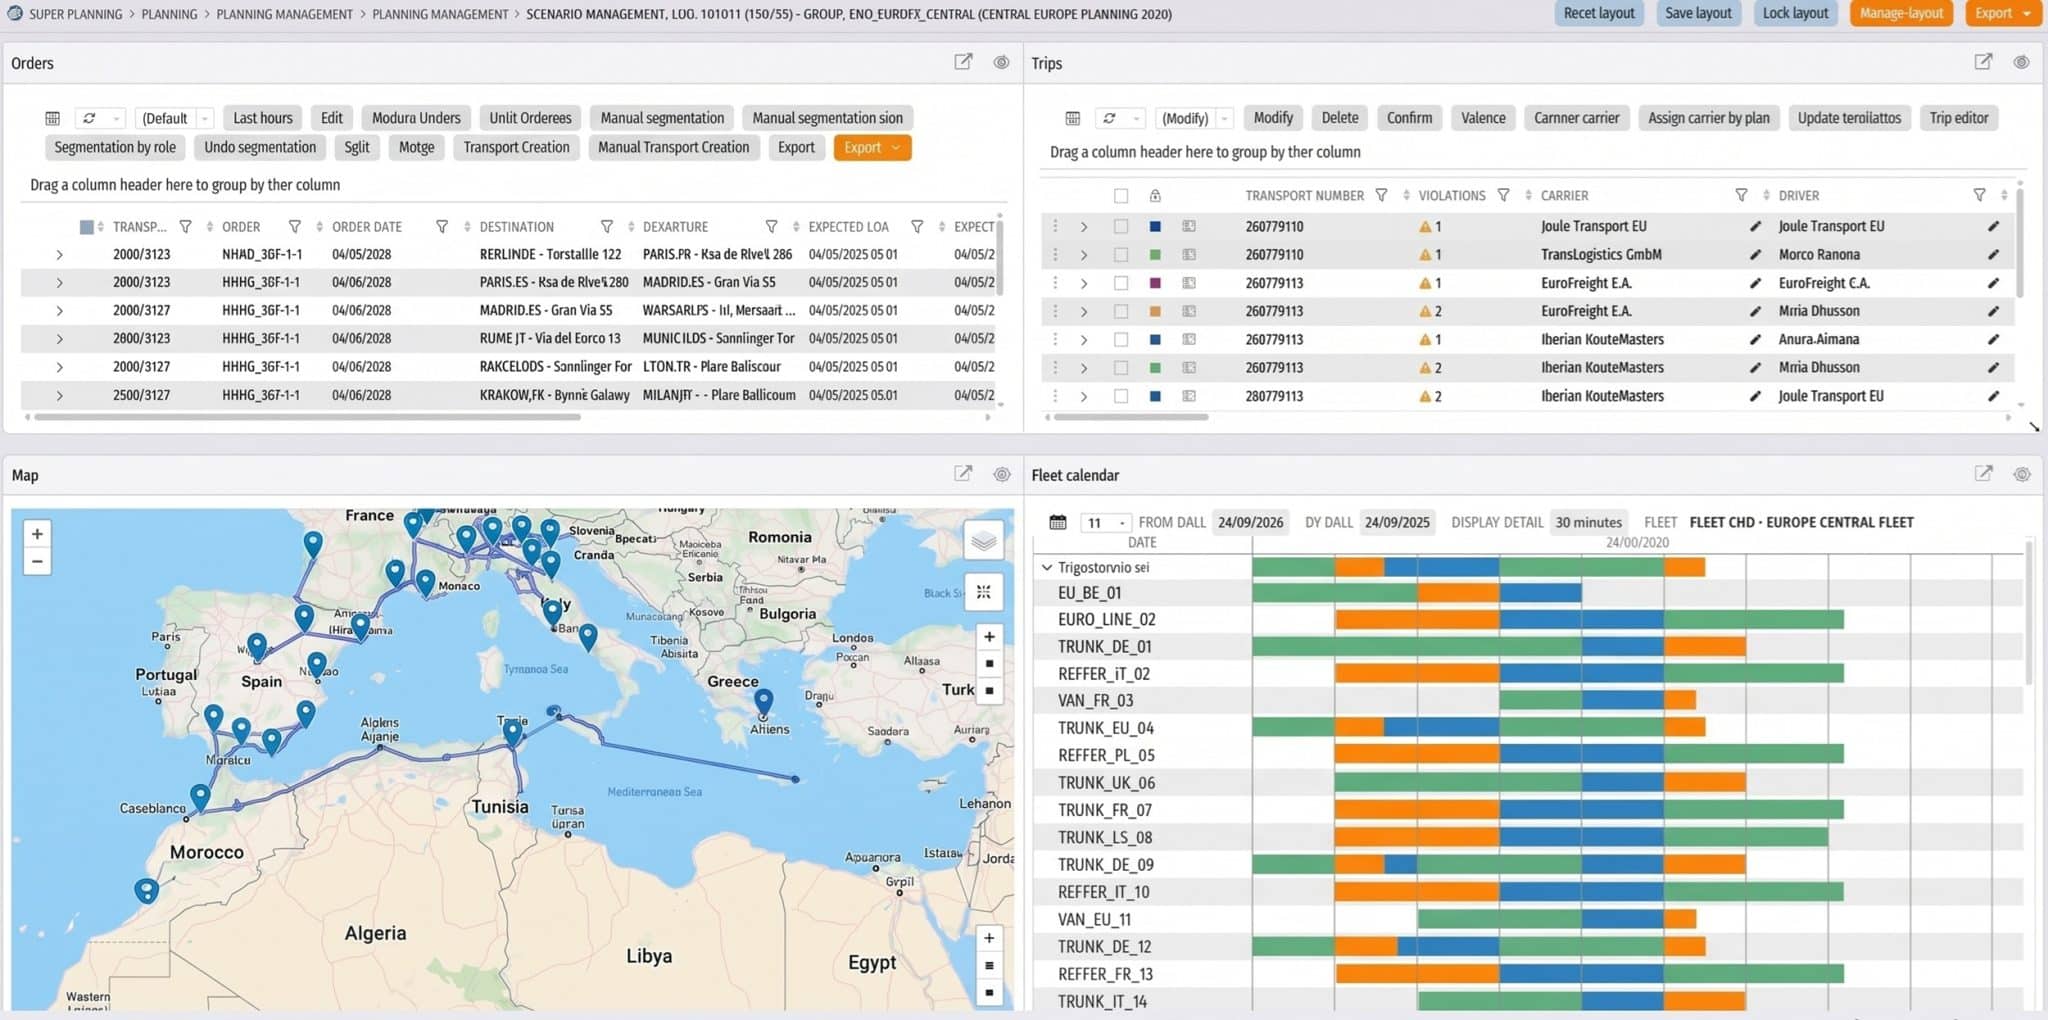Go to SUPER PLANNING breadcrumb
Screen dimensions: 2048x1020
pyautogui.click(x=75, y=14)
